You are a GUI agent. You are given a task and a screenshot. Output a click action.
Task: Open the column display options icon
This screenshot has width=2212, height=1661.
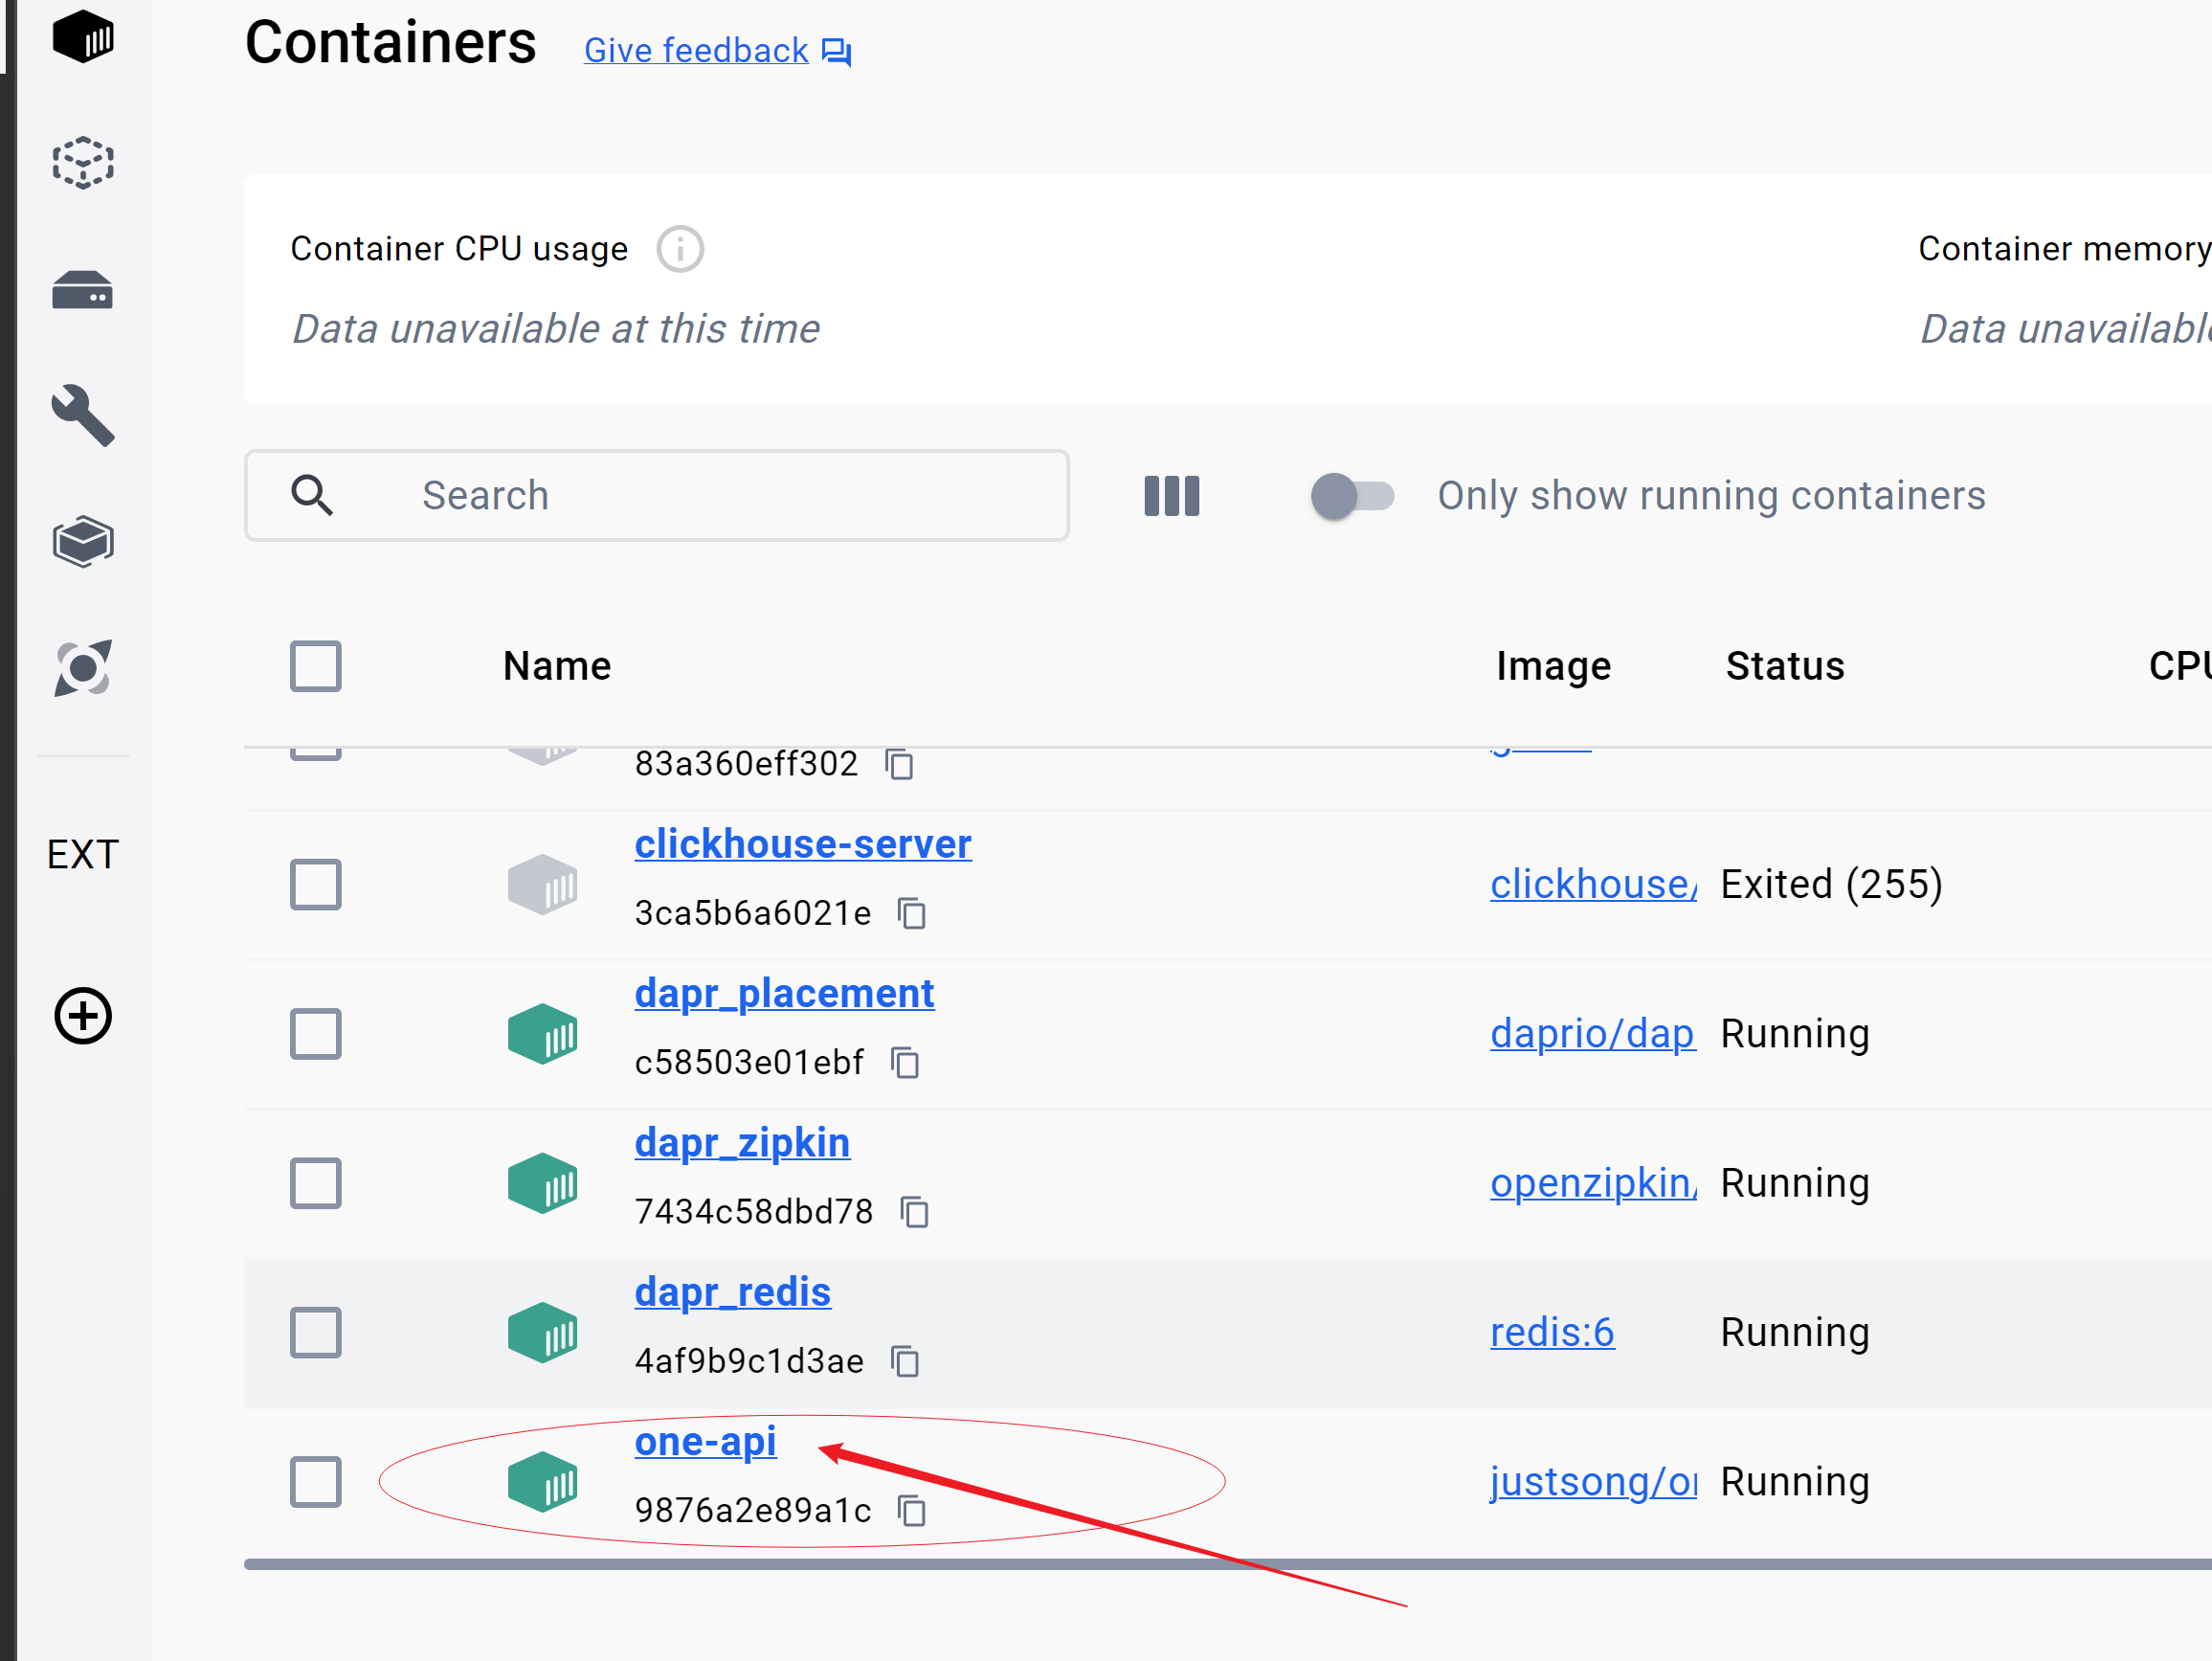[x=1171, y=496]
